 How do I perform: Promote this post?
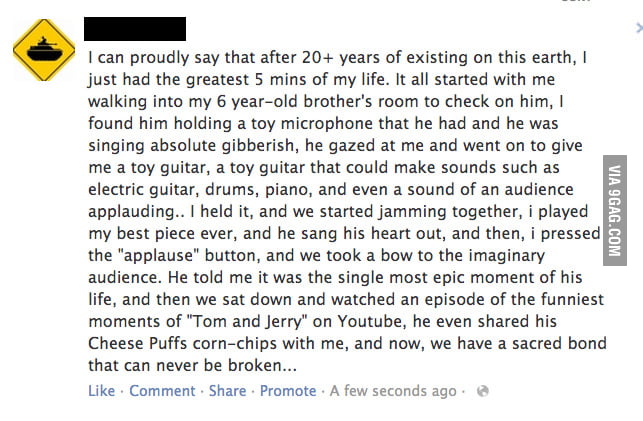[288, 391]
